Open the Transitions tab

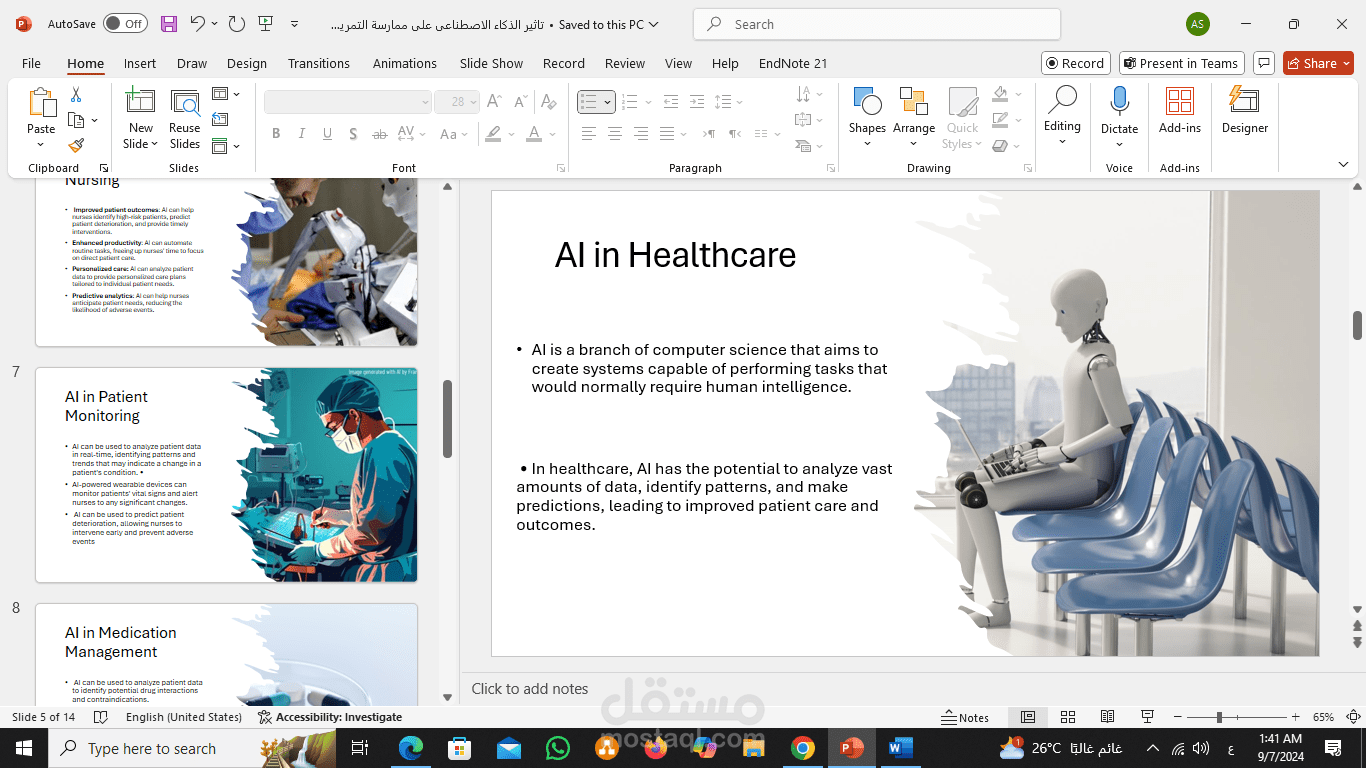coord(319,63)
